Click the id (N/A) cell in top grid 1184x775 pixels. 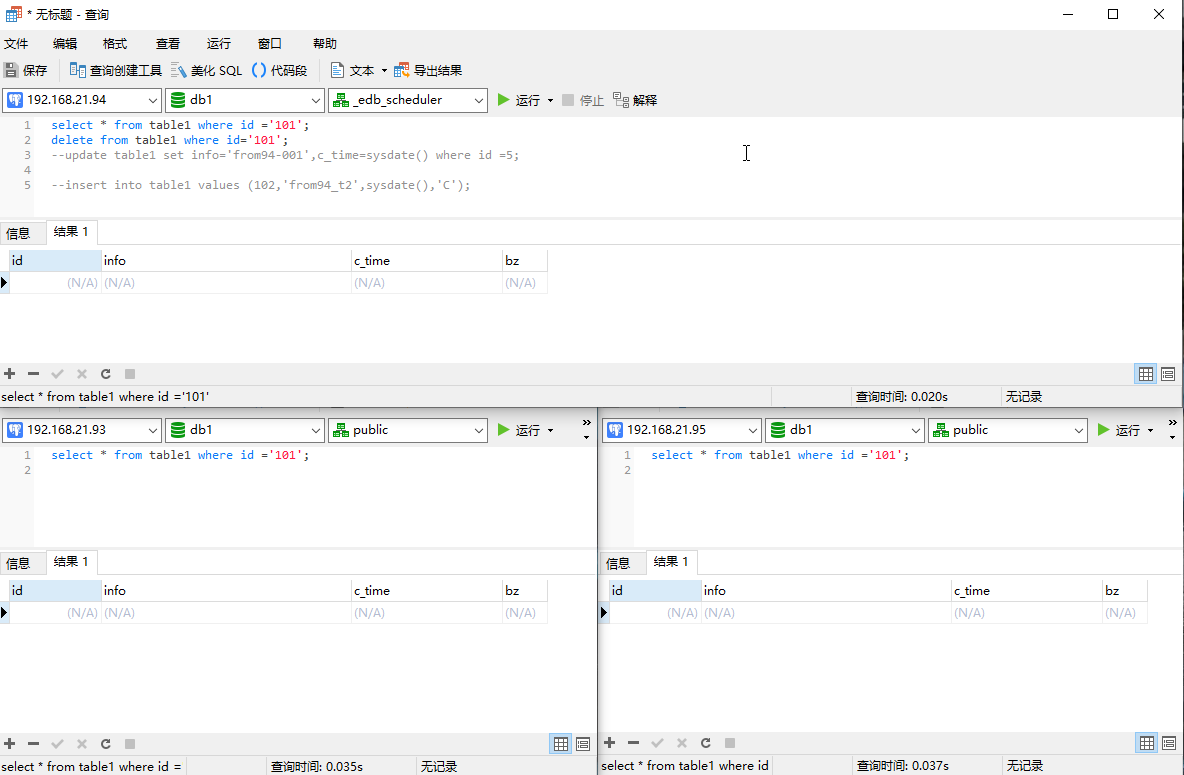55,283
